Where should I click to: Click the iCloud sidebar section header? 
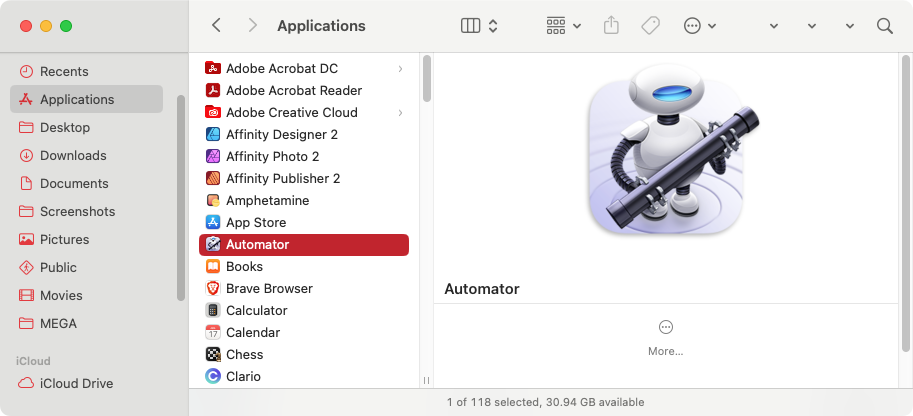pyautogui.click(x=33, y=361)
